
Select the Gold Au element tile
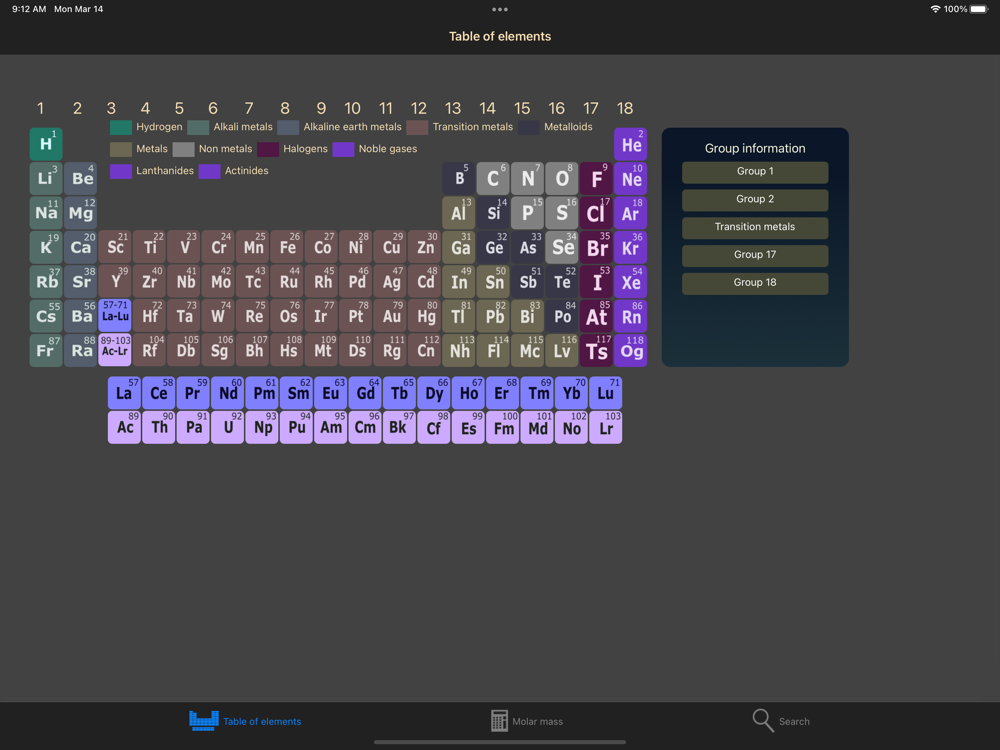tap(390, 316)
